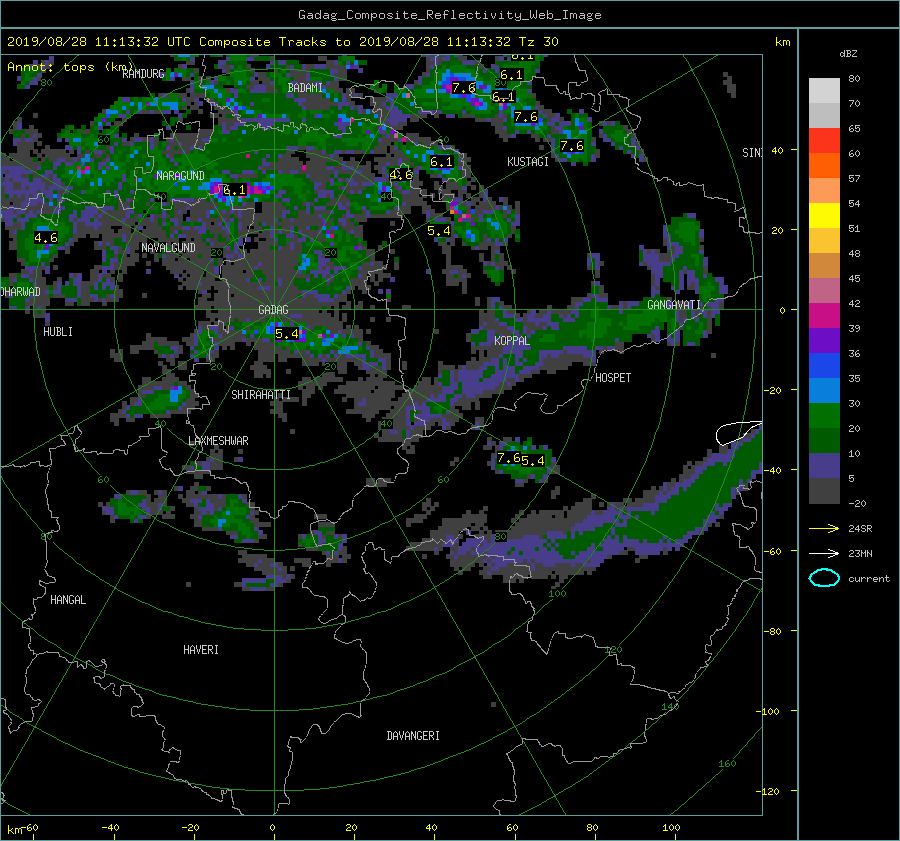Click the RAMDURG town label
This screenshot has width=900, height=841.
coord(143,73)
